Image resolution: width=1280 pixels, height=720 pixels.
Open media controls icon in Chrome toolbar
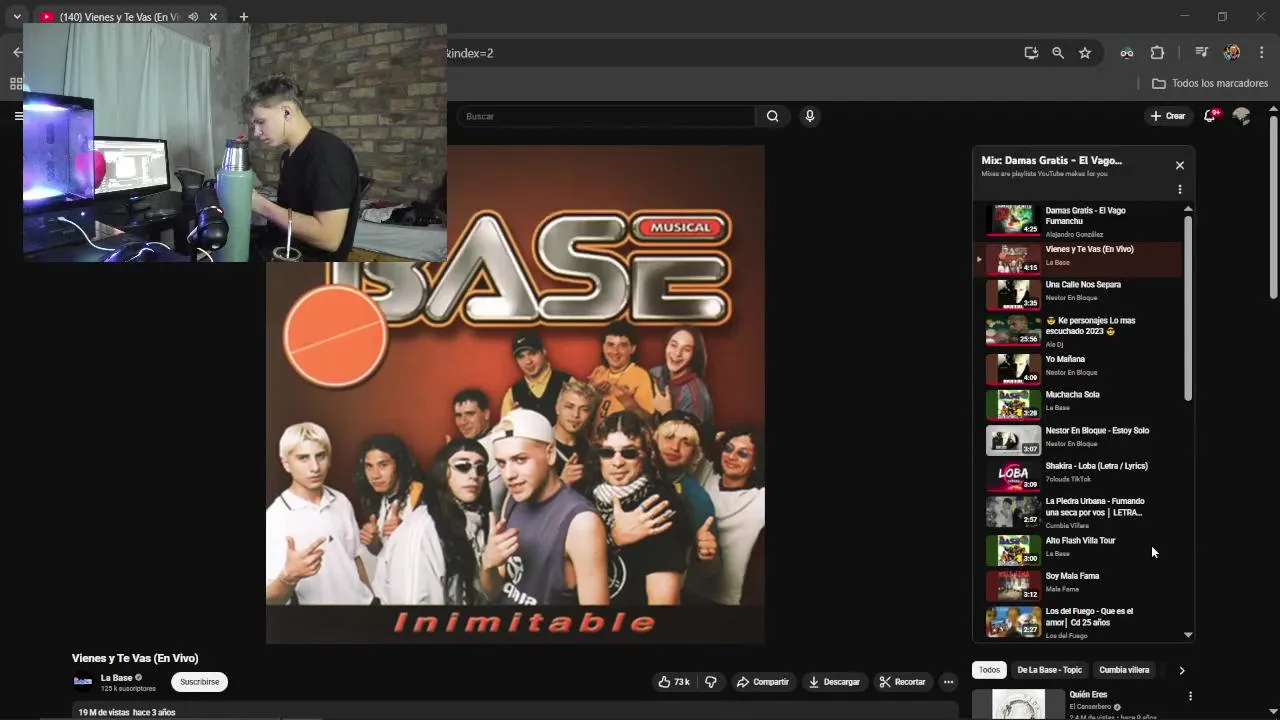[1202, 53]
